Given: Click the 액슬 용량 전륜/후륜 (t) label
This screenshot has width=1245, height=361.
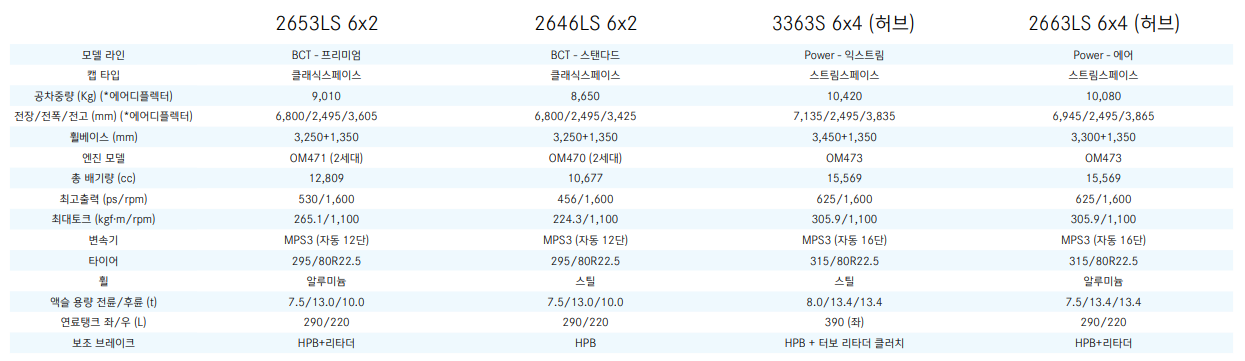Looking at the screenshot, I should click(104, 302).
